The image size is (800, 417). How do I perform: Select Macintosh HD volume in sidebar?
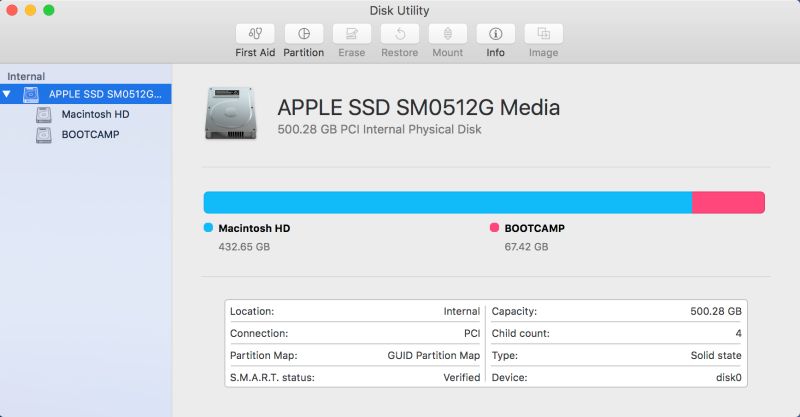click(x=95, y=114)
